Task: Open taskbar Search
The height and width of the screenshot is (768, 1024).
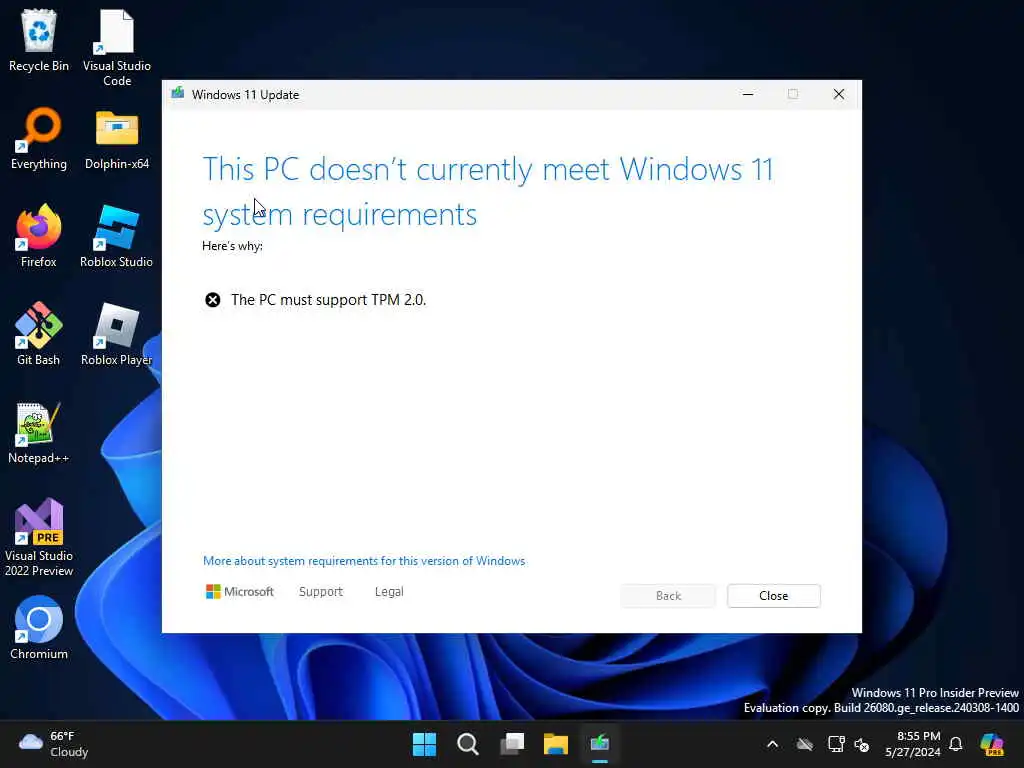Action: click(x=468, y=744)
